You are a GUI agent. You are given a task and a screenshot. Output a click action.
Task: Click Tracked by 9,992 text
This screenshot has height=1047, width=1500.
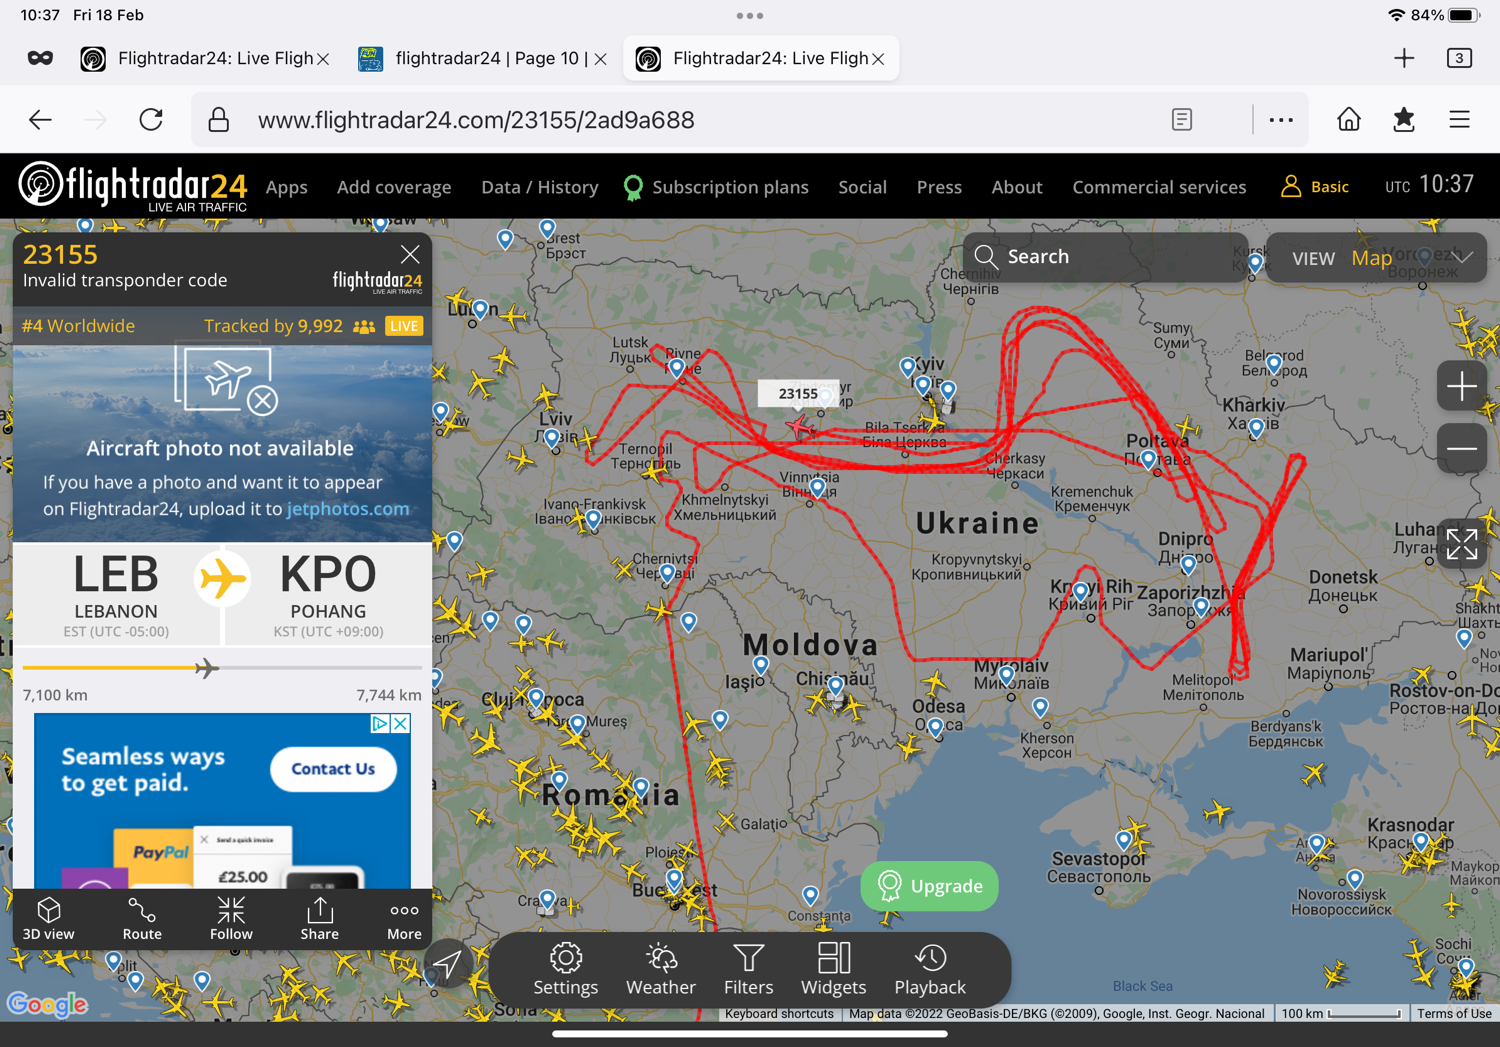coord(273,326)
